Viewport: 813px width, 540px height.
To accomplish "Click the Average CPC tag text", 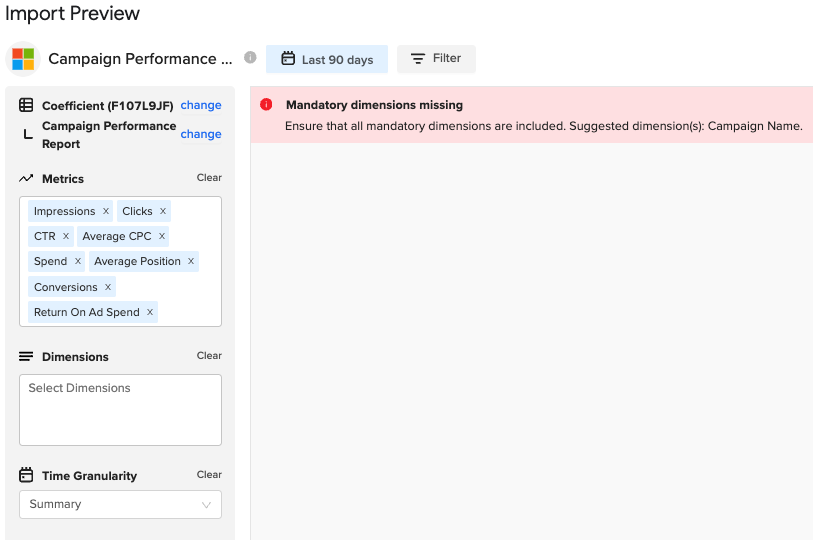I will [x=117, y=236].
